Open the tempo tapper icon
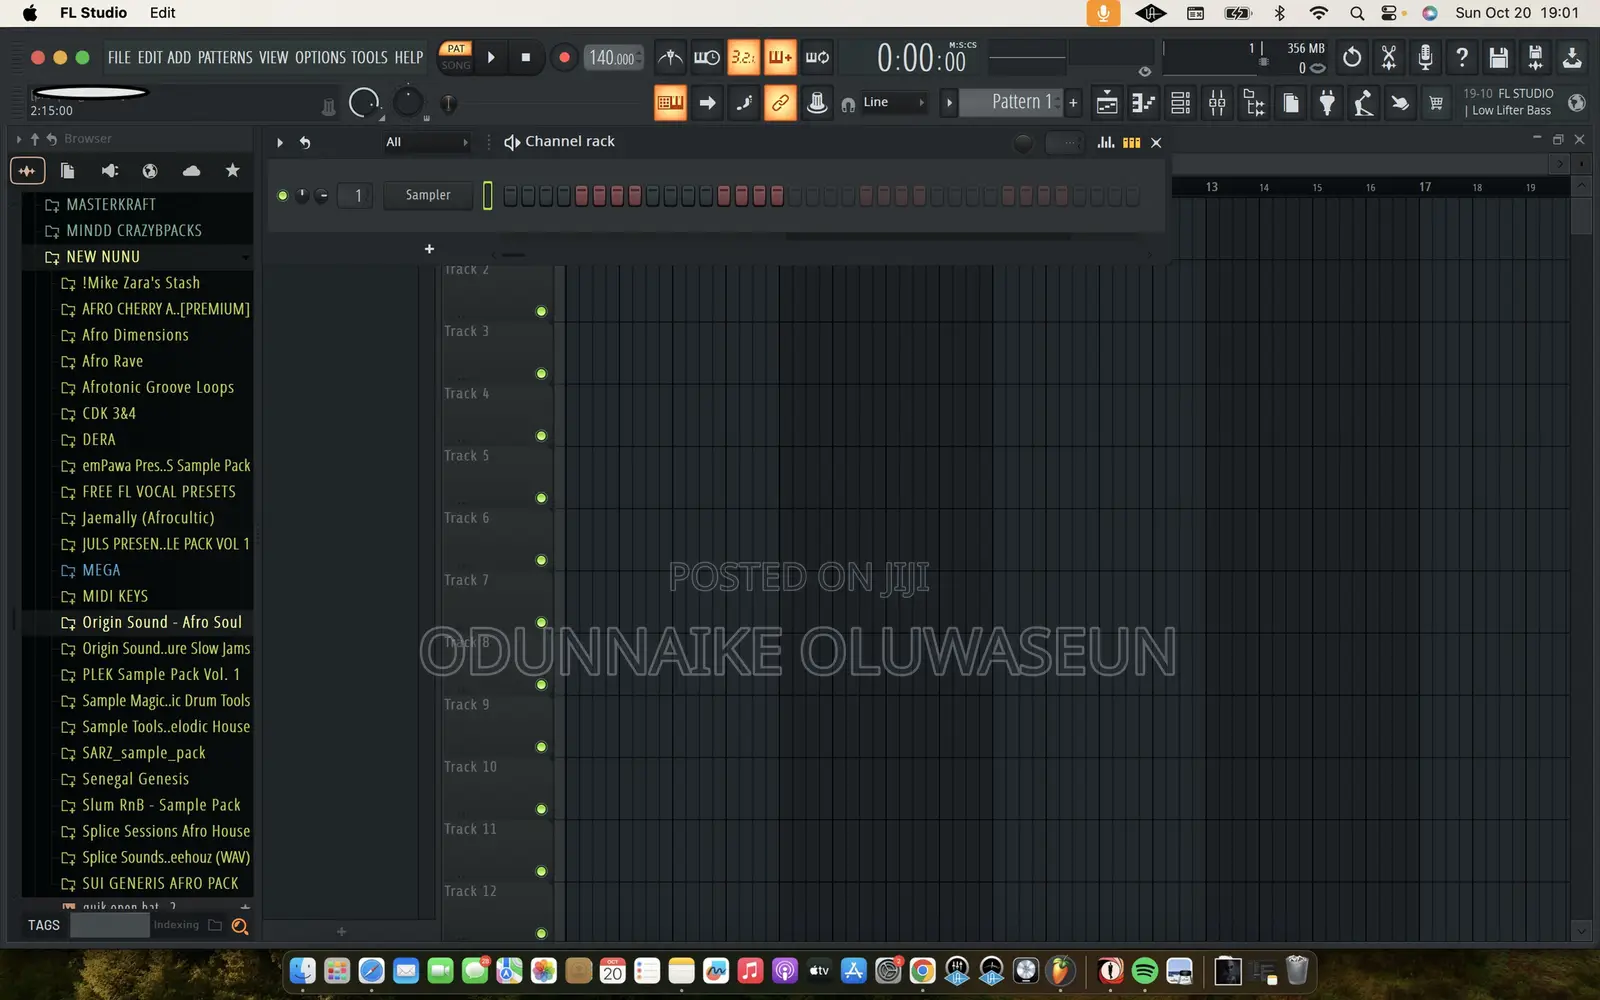1600x1000 pixels. click(x=1364, y=102)
